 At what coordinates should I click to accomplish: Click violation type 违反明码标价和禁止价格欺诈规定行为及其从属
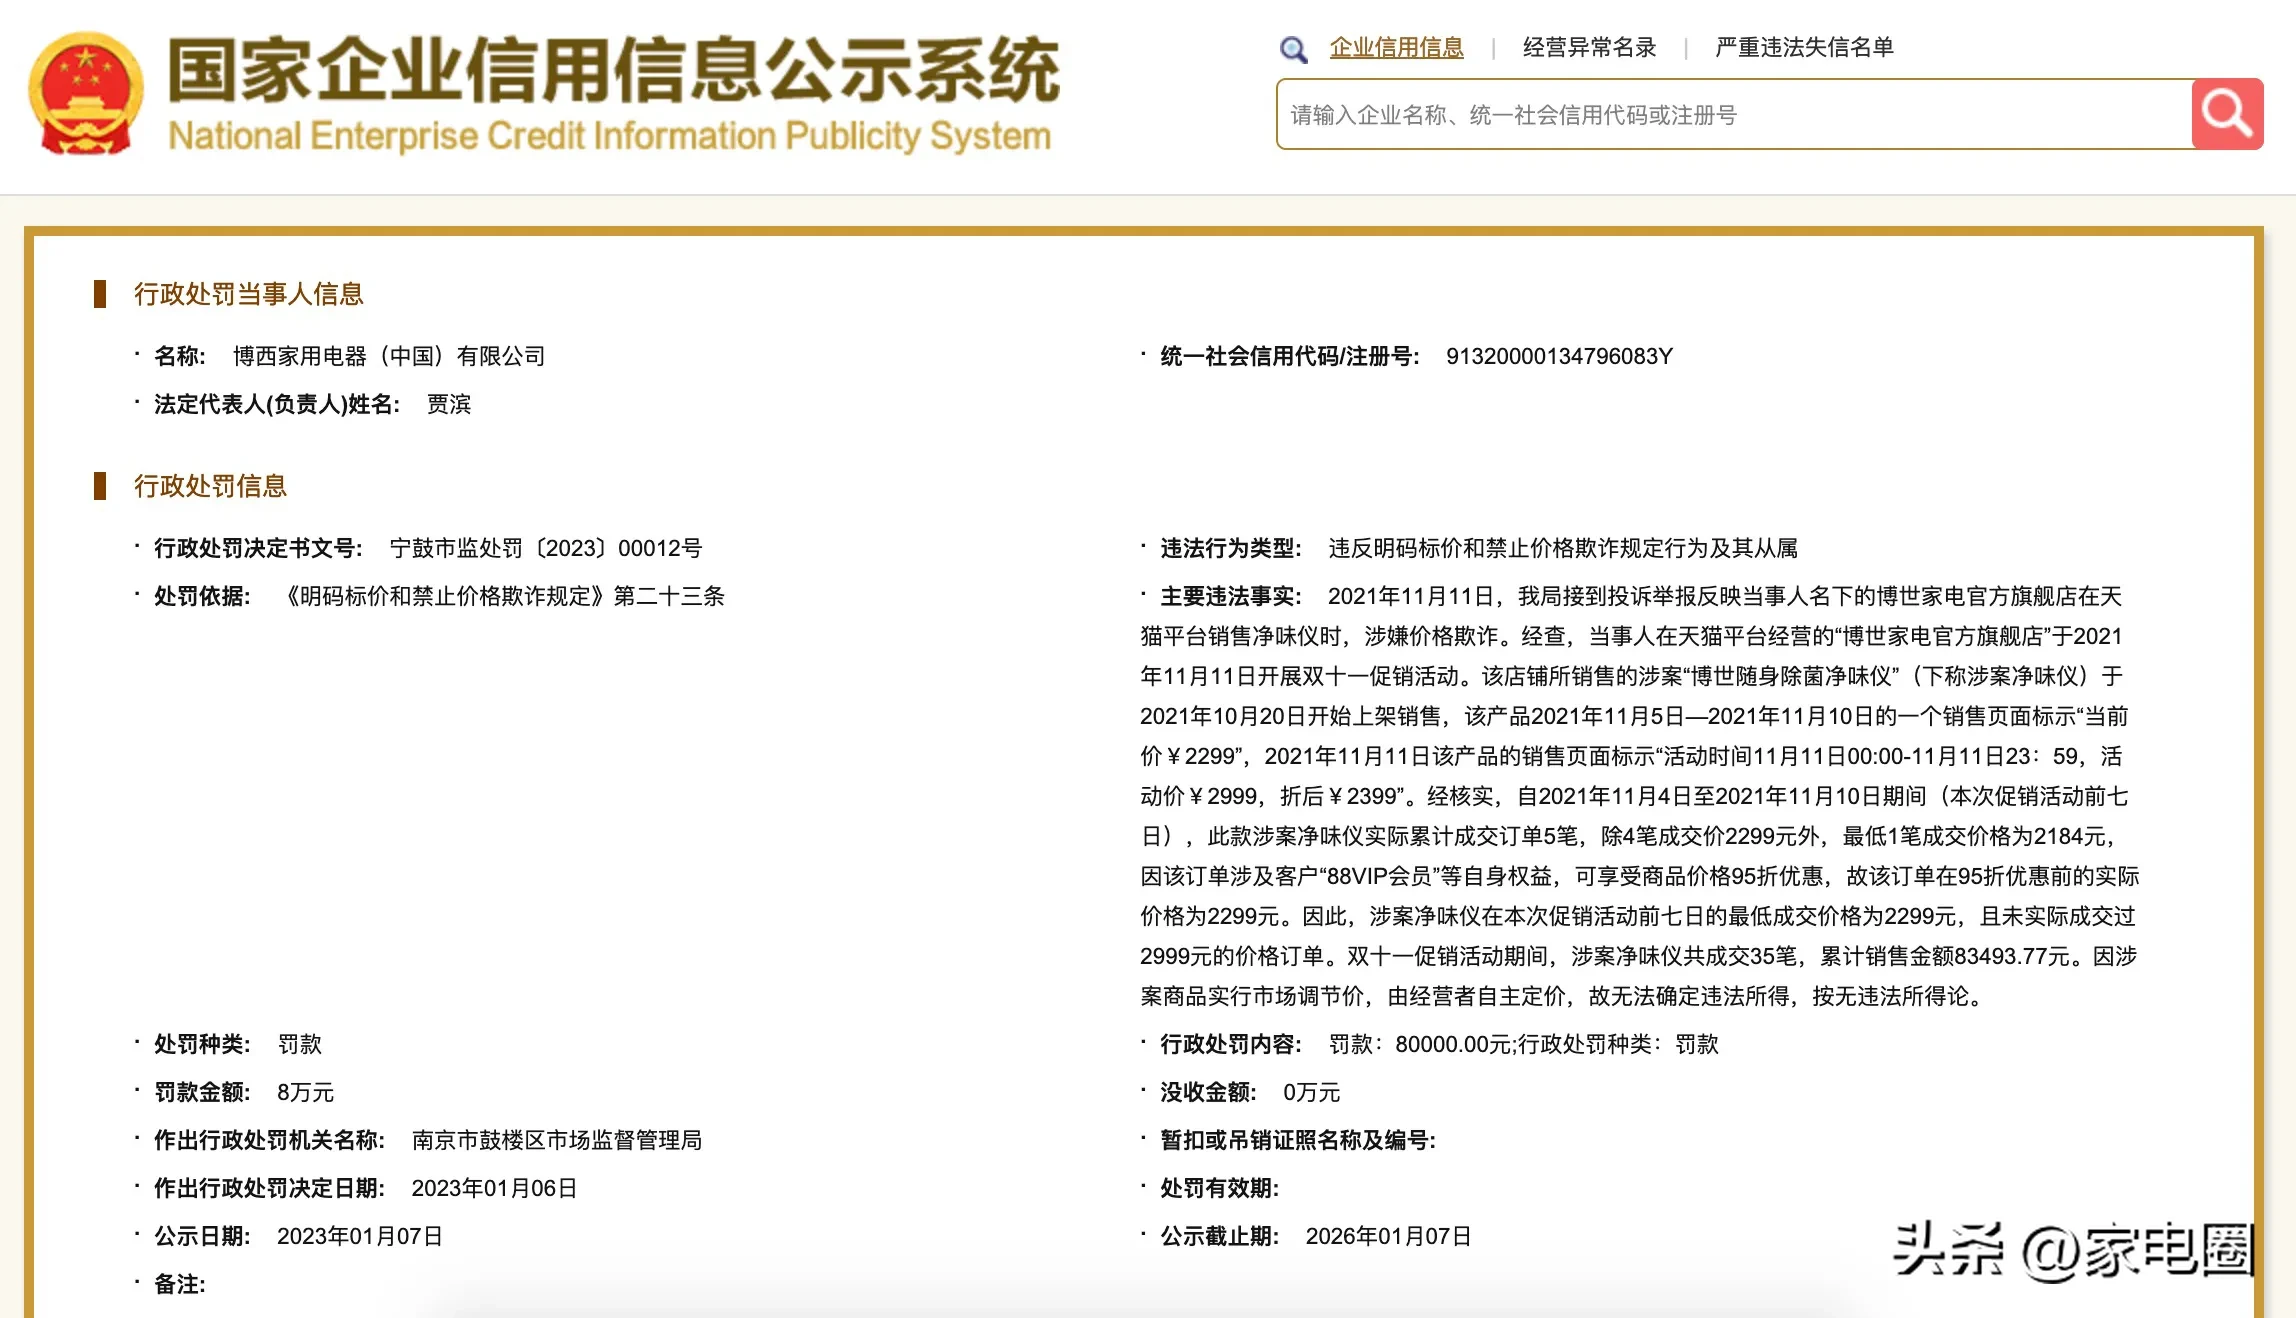click(1563, 548)
